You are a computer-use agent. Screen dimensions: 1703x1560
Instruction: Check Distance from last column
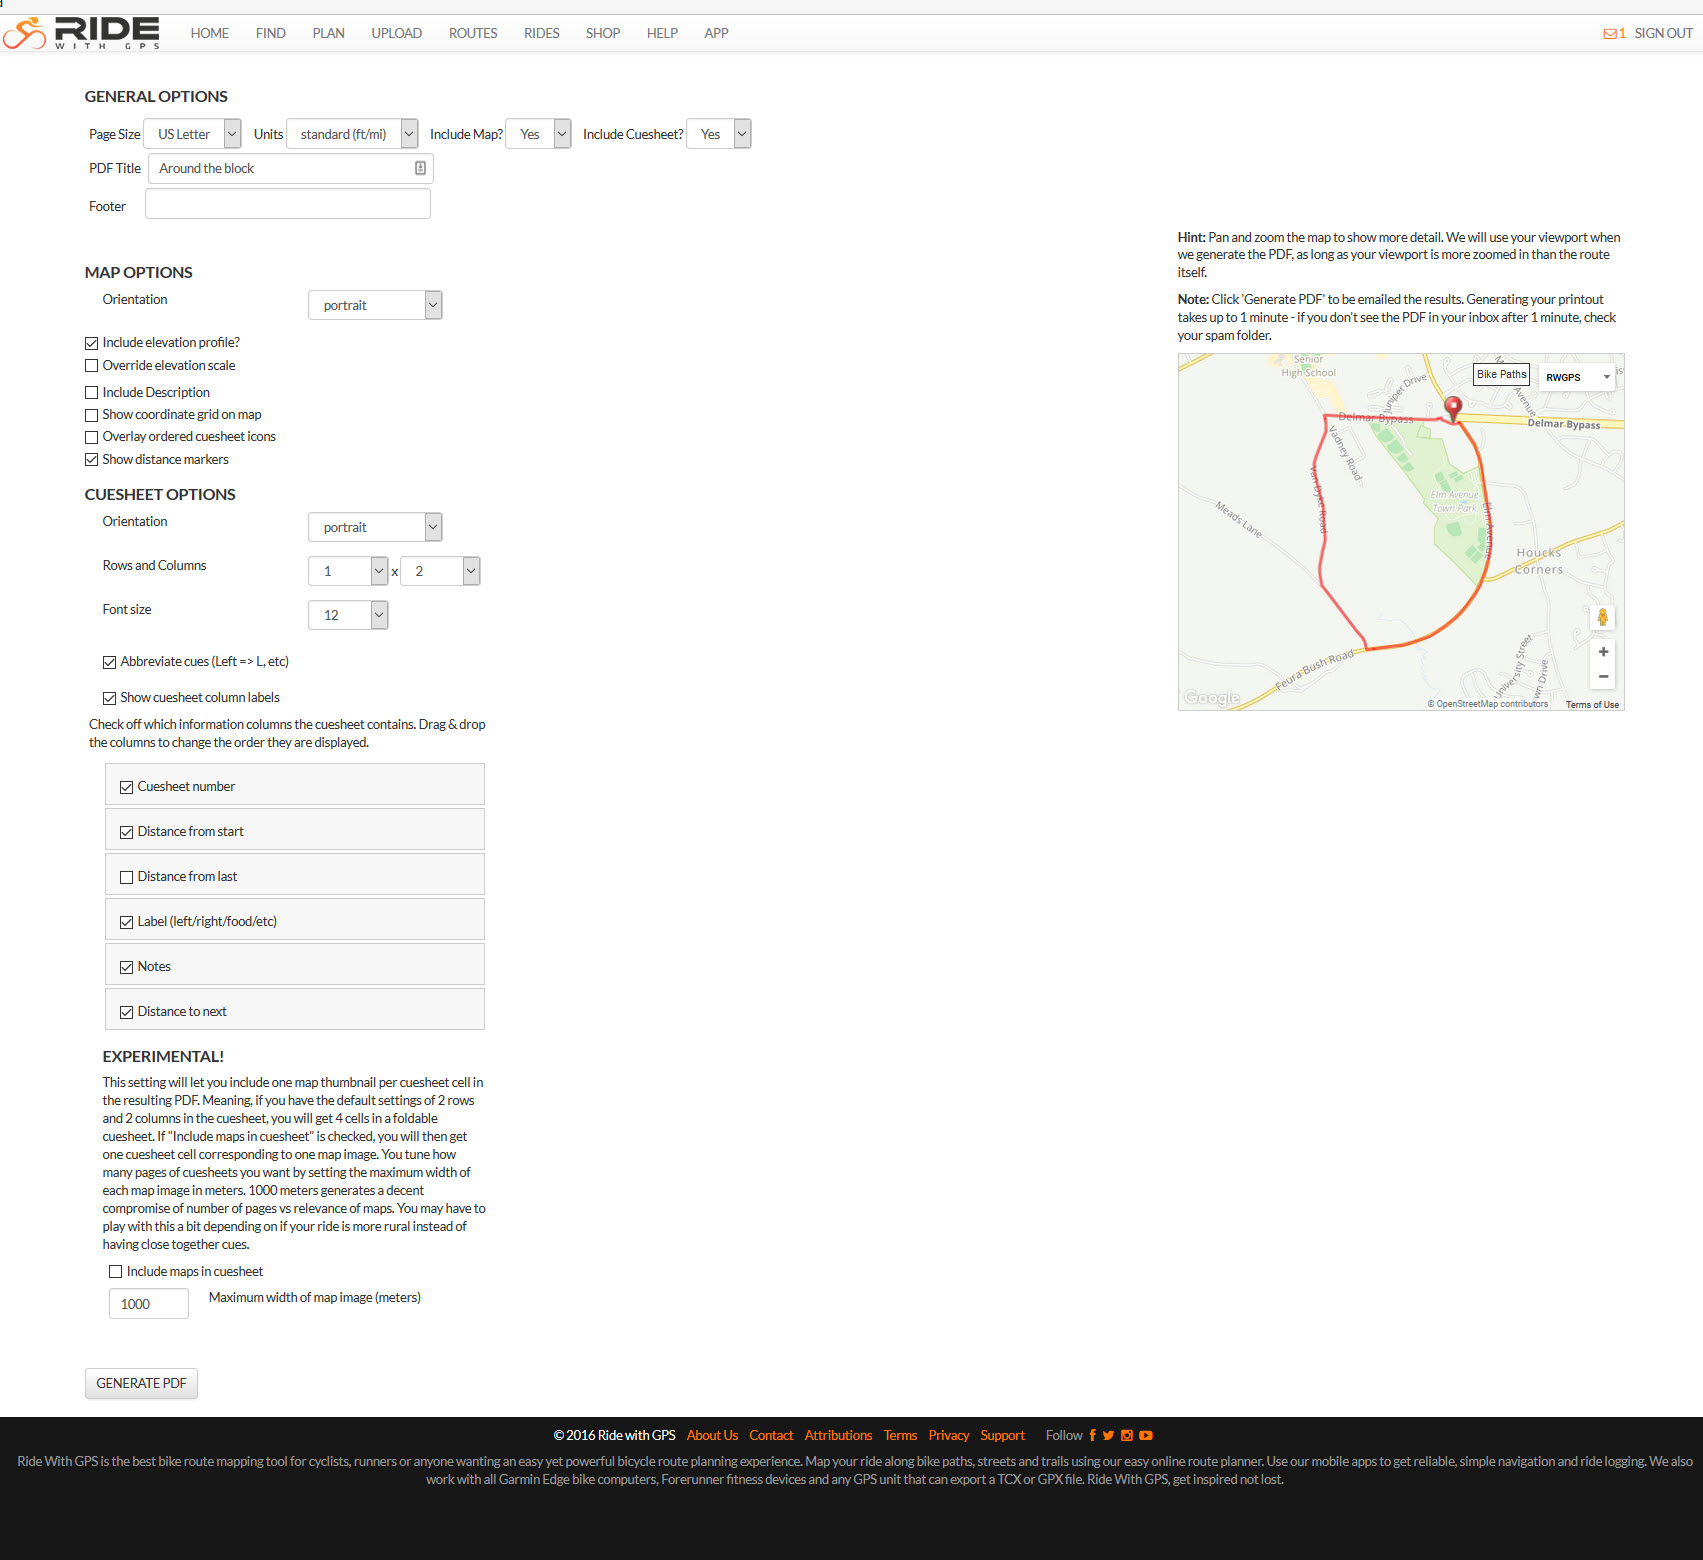[x=127, y=877]
